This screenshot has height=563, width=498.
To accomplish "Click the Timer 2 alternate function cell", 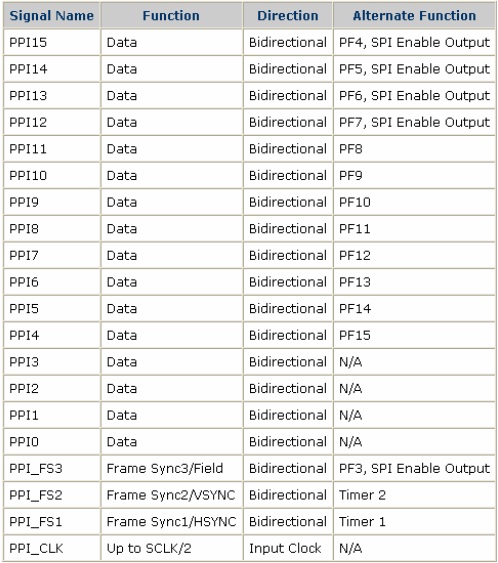I will tap(414, 495).
